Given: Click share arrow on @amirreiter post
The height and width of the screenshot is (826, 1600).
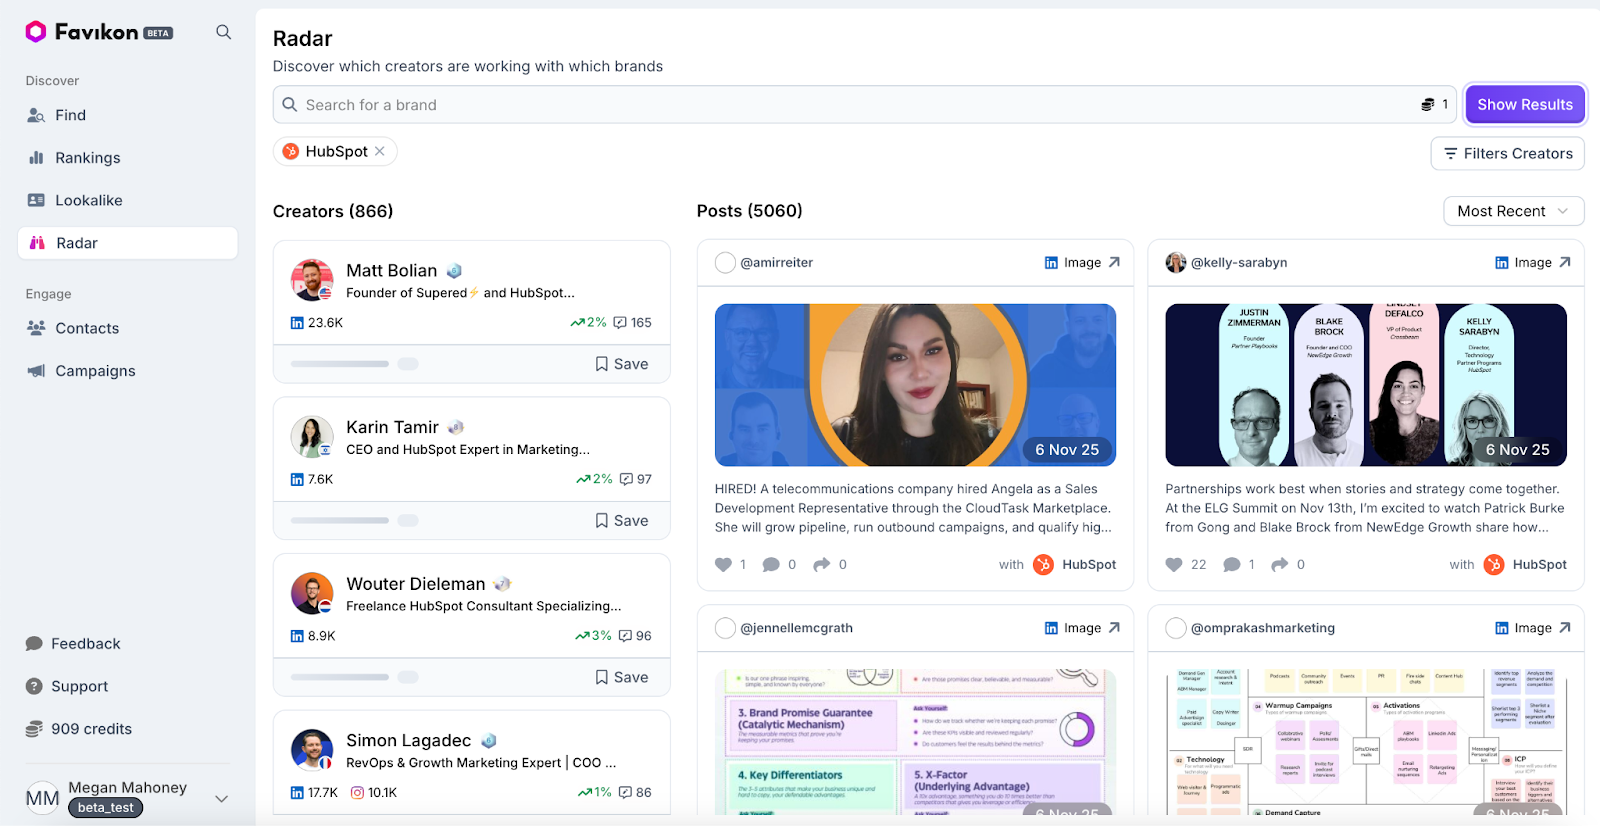Looking at the screenshot, I should click(x=822, y=565).
